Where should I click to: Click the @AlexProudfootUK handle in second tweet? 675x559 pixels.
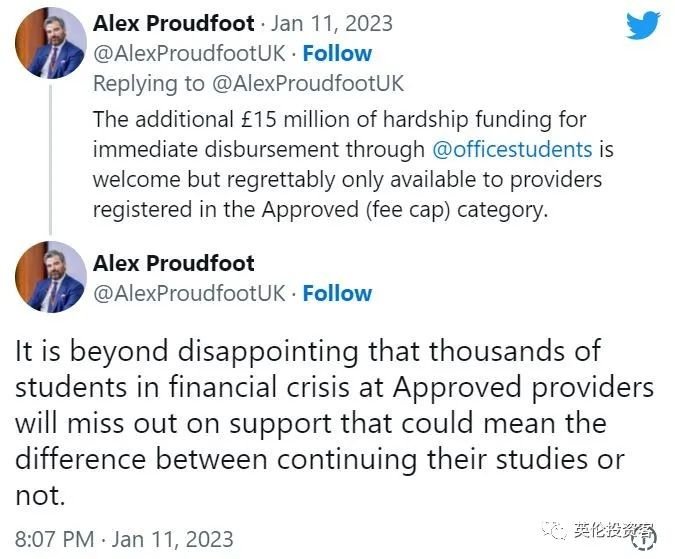point(189,293)
